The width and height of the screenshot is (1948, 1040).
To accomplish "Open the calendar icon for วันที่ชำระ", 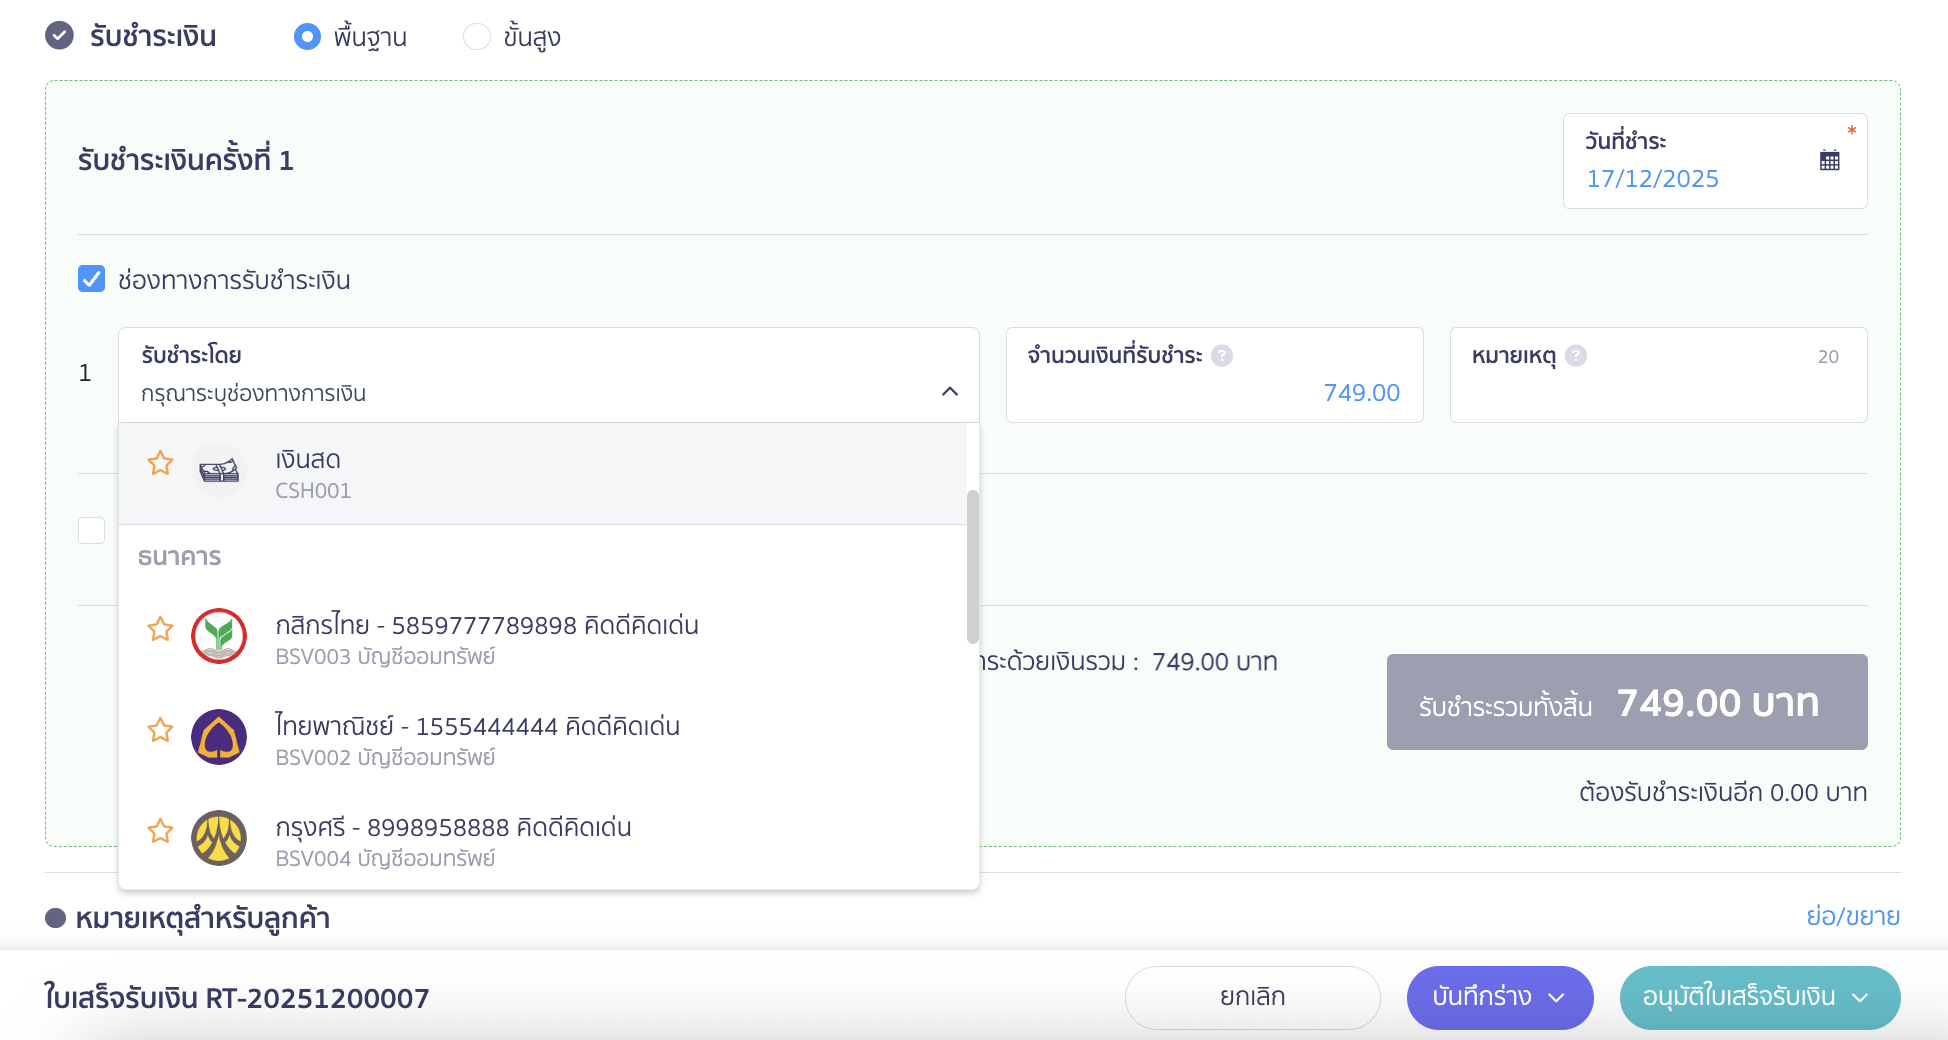I will click(x=1829, y=160).
